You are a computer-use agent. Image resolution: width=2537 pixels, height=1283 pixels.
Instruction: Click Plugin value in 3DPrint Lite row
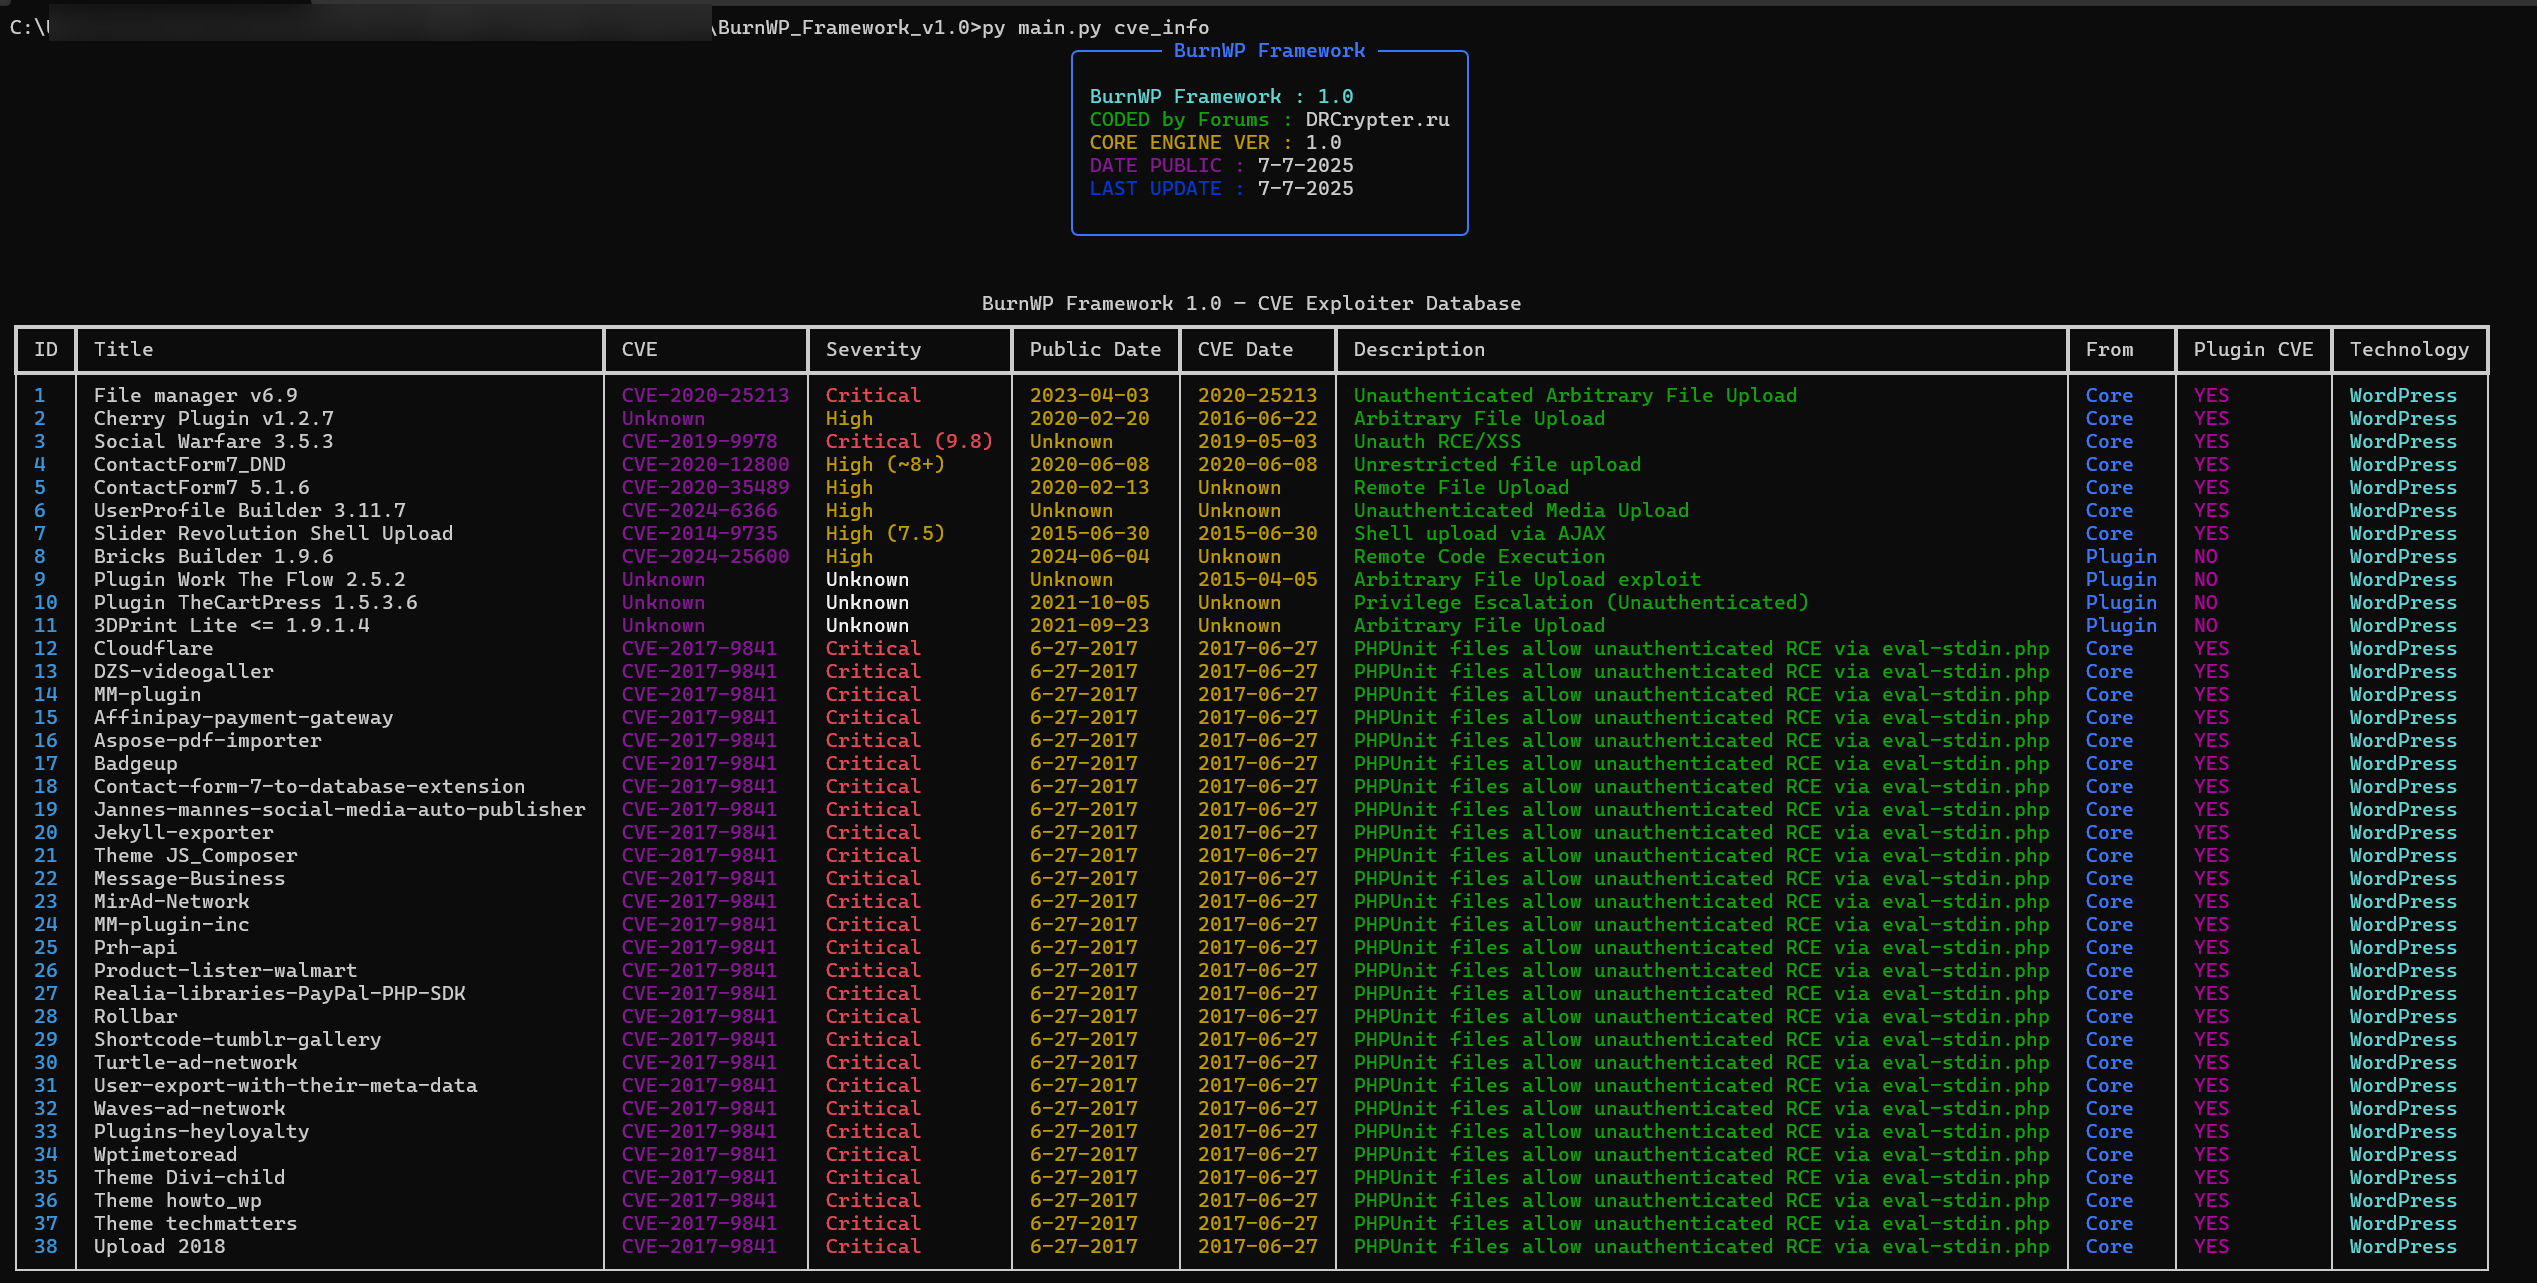pos(2120,625)
